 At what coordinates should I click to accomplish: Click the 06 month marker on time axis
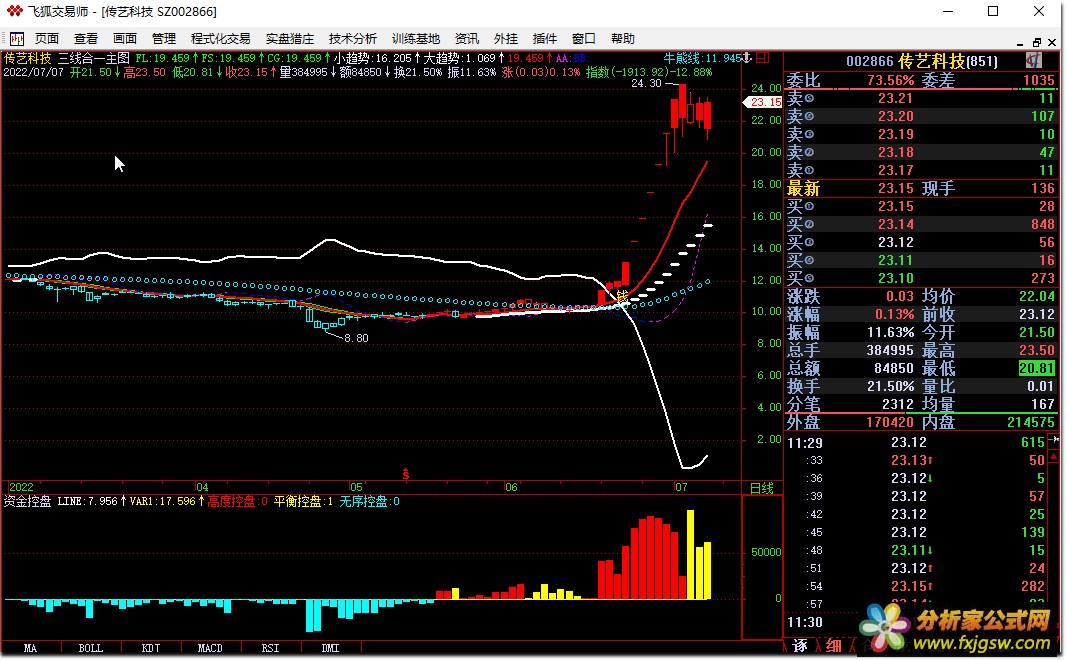pos(511,487)
